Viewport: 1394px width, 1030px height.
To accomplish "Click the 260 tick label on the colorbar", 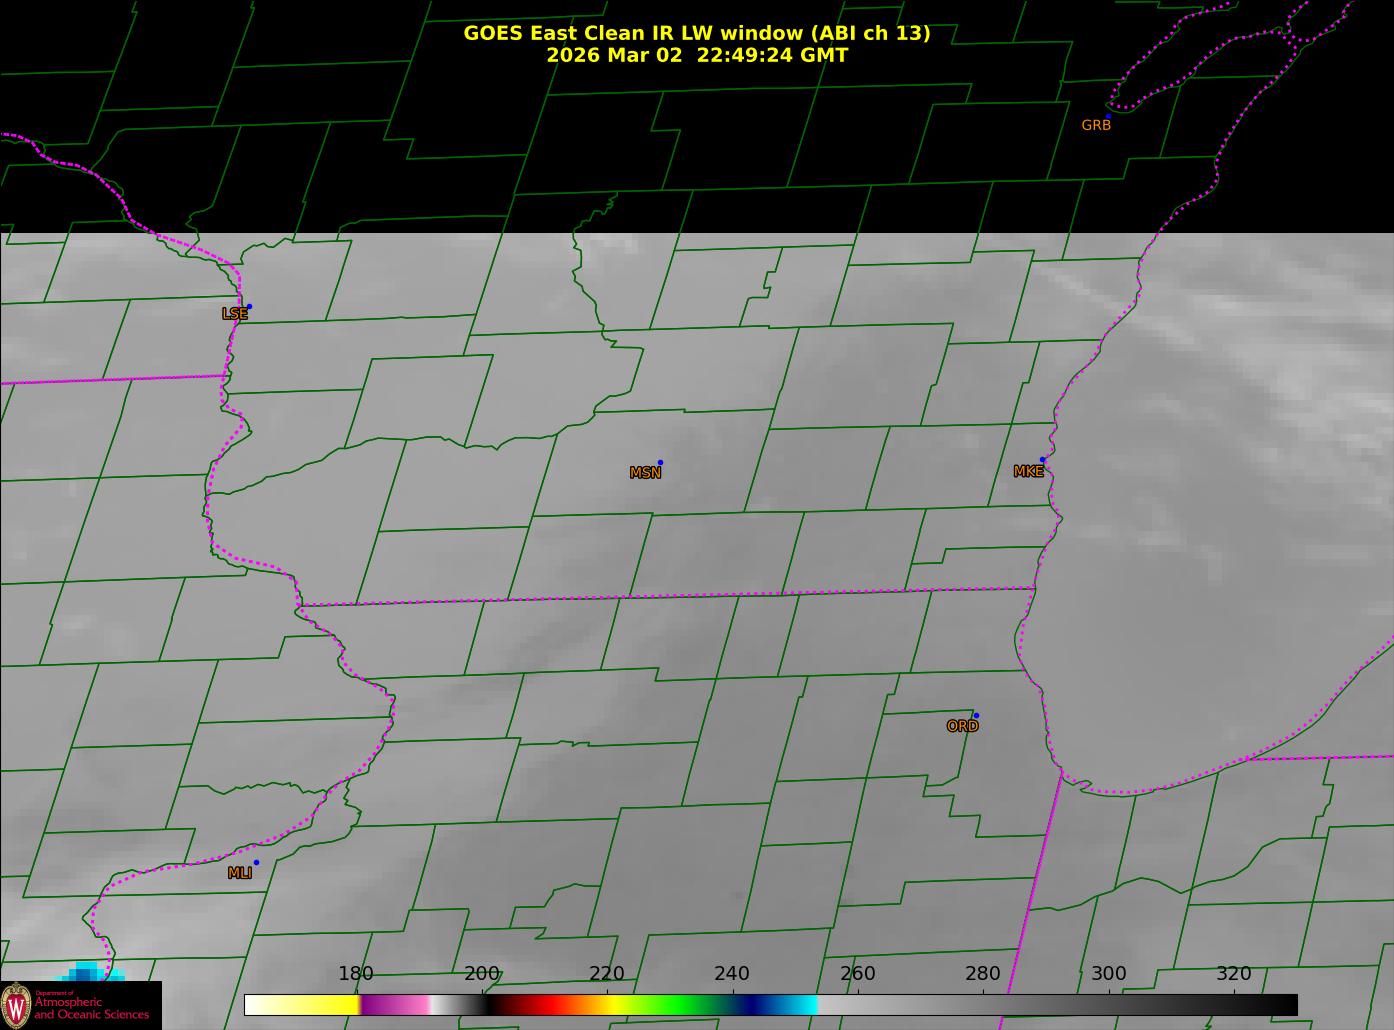I will pos(858,974).
